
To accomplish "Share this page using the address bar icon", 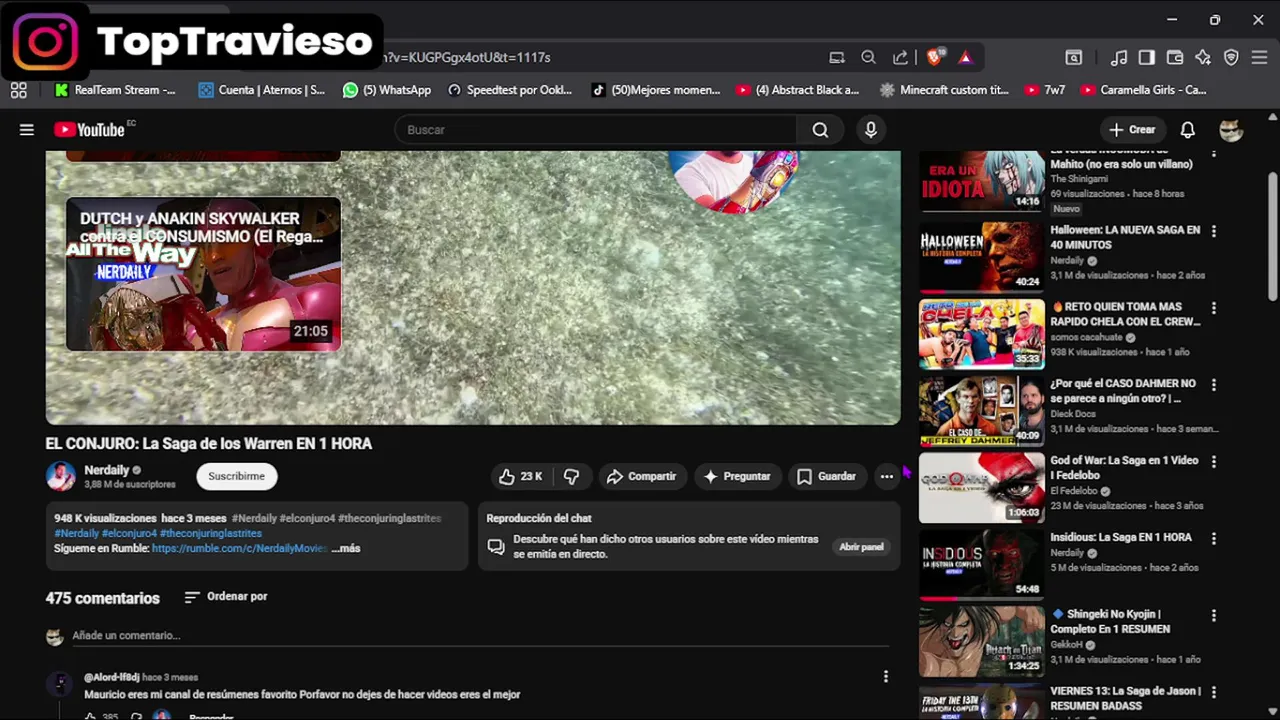I will (x=901, y=57).
